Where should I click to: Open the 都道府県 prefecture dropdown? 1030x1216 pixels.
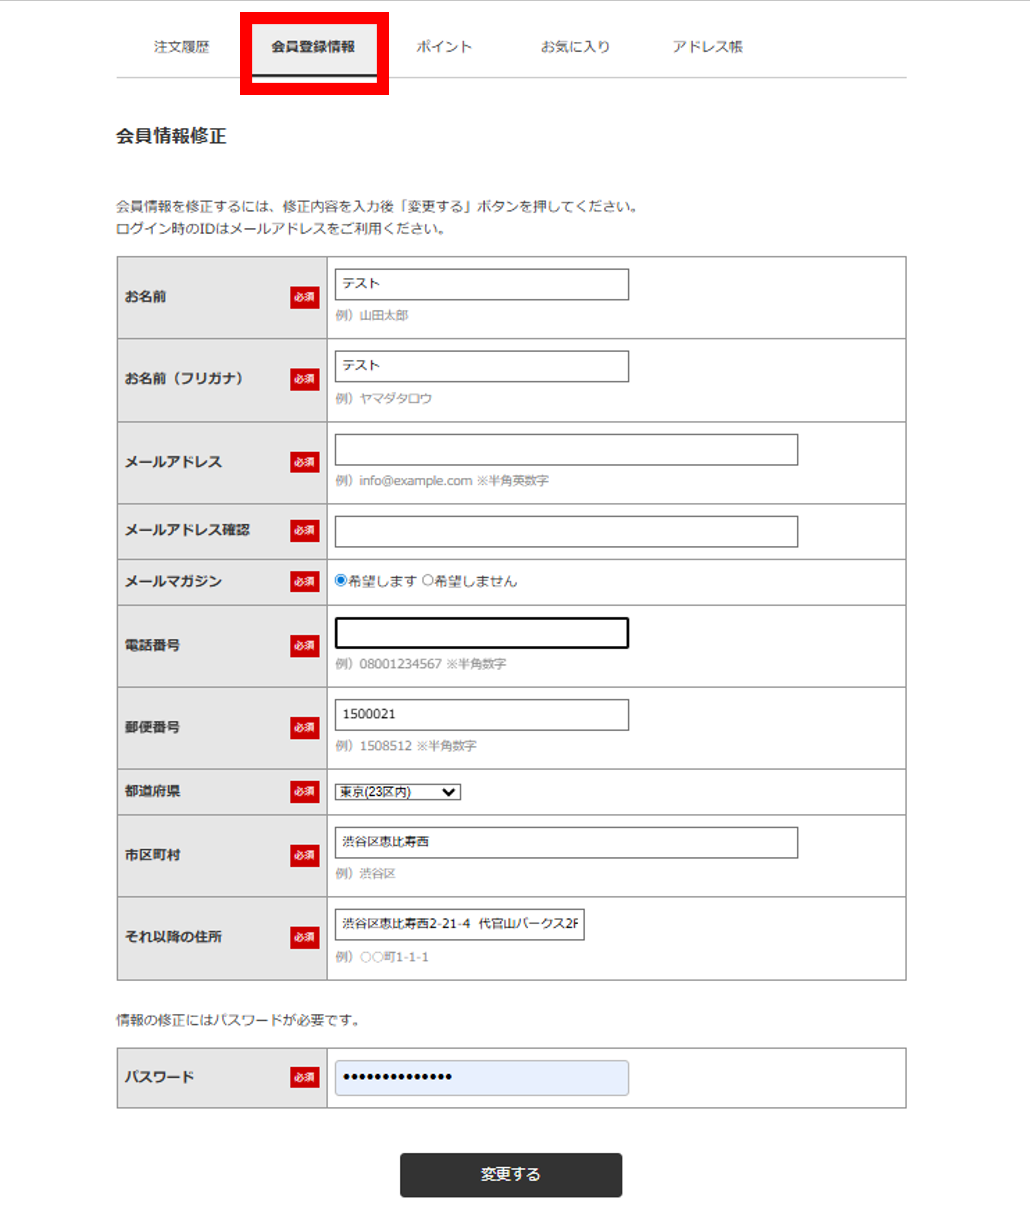[397, 792]
